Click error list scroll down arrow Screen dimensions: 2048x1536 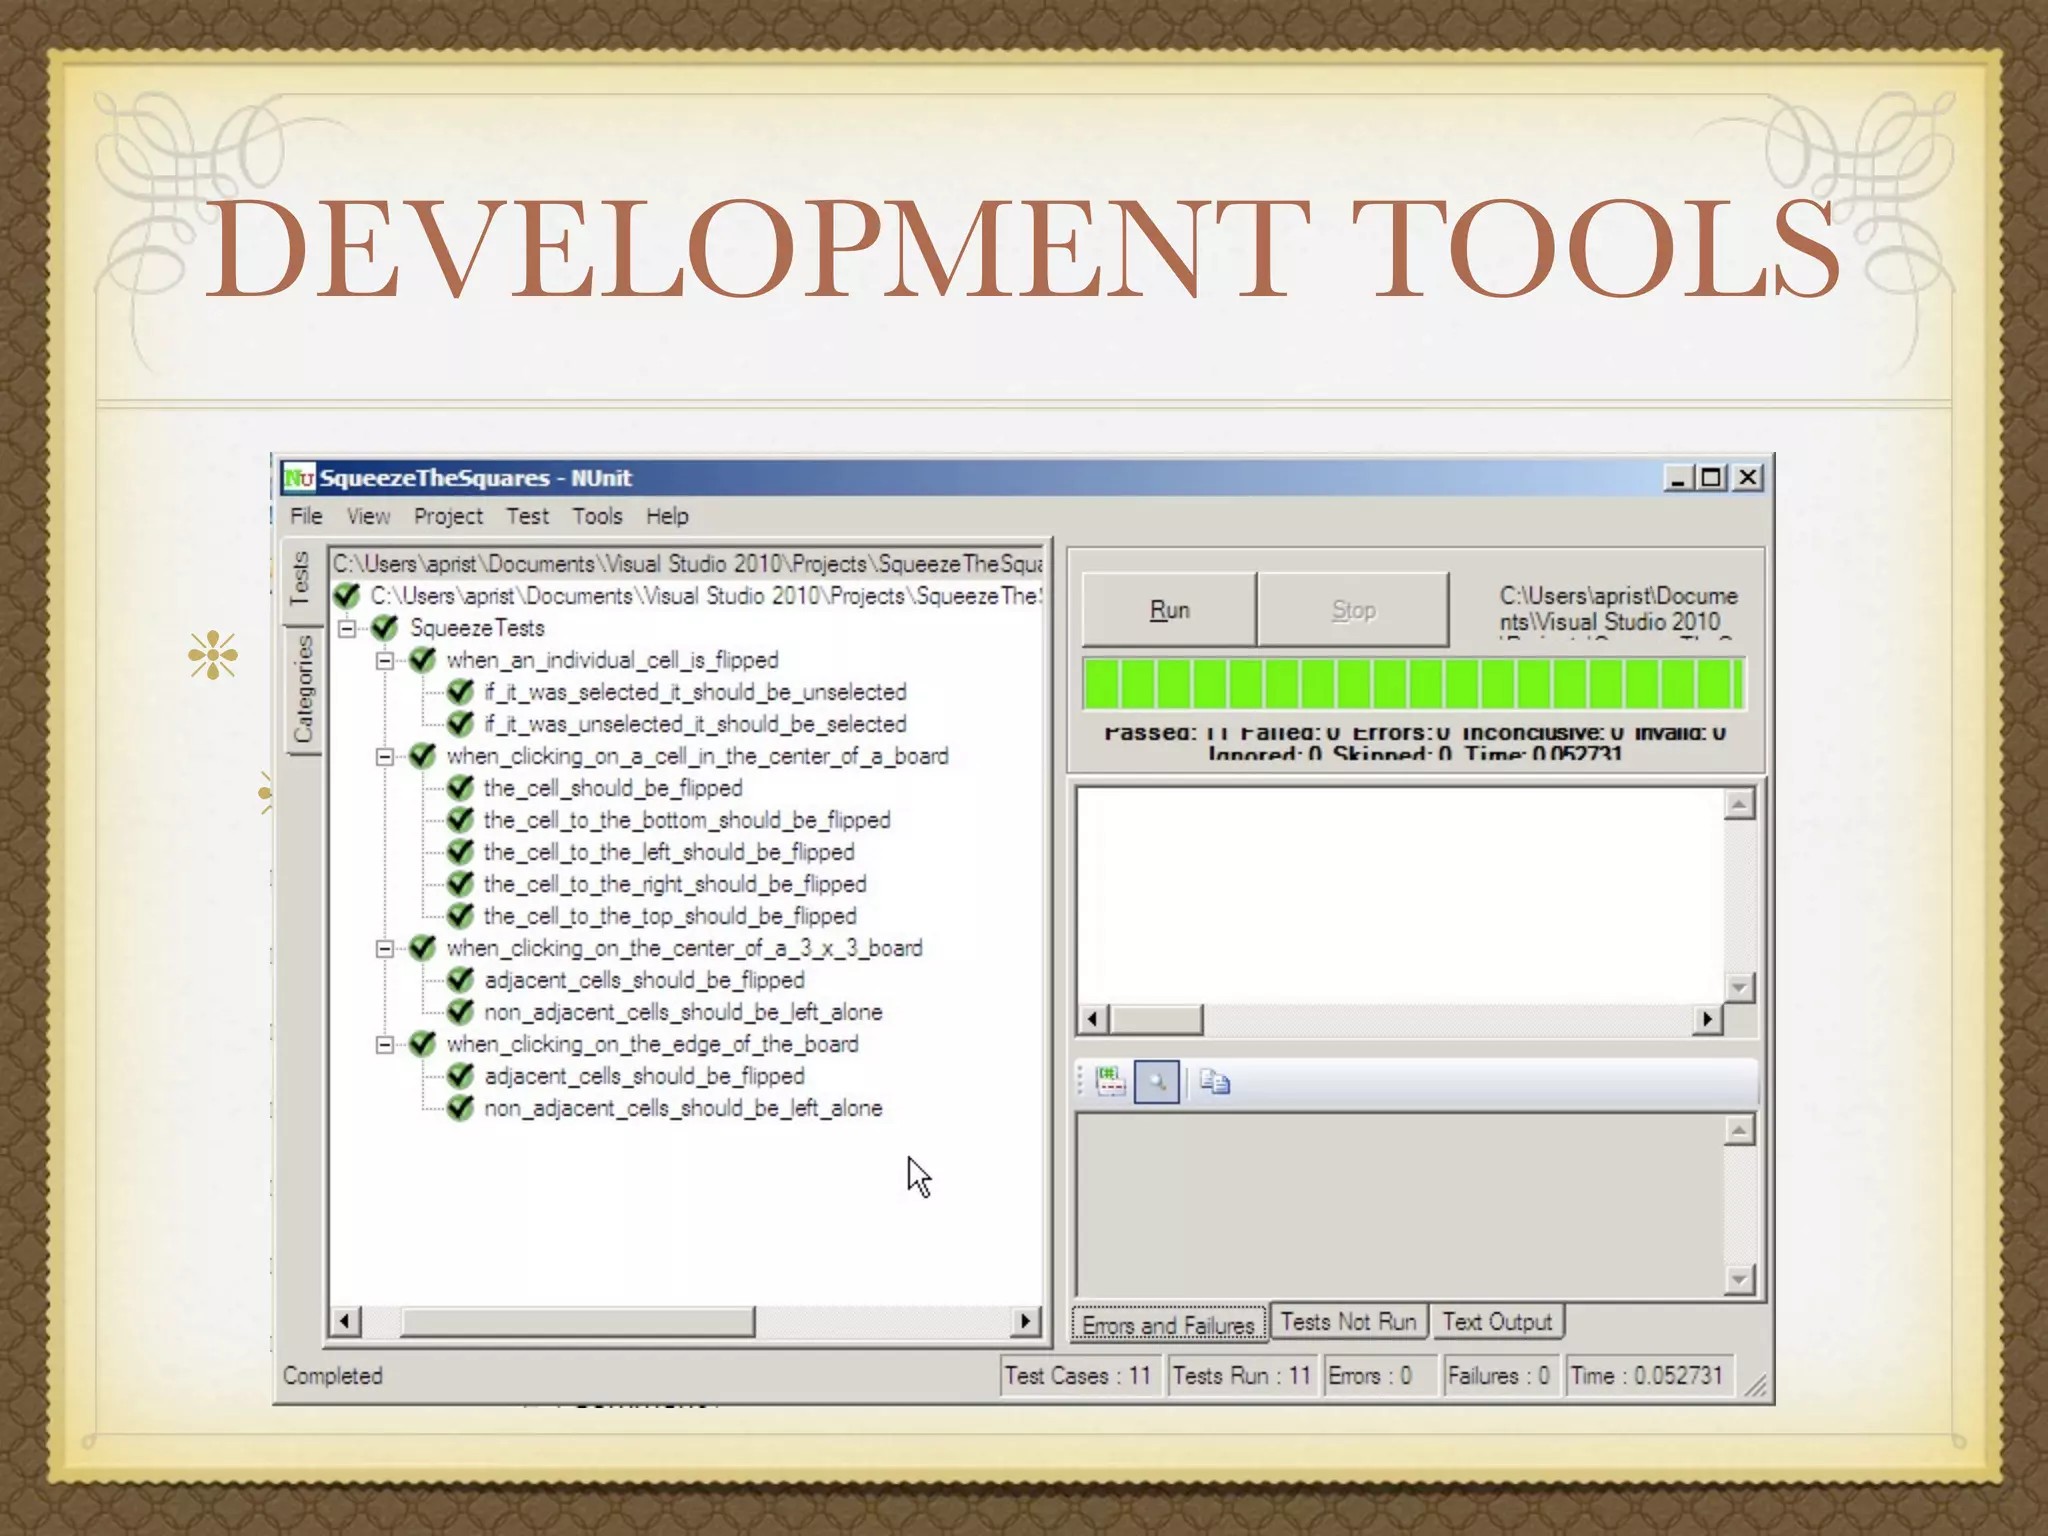point(1740,988)
